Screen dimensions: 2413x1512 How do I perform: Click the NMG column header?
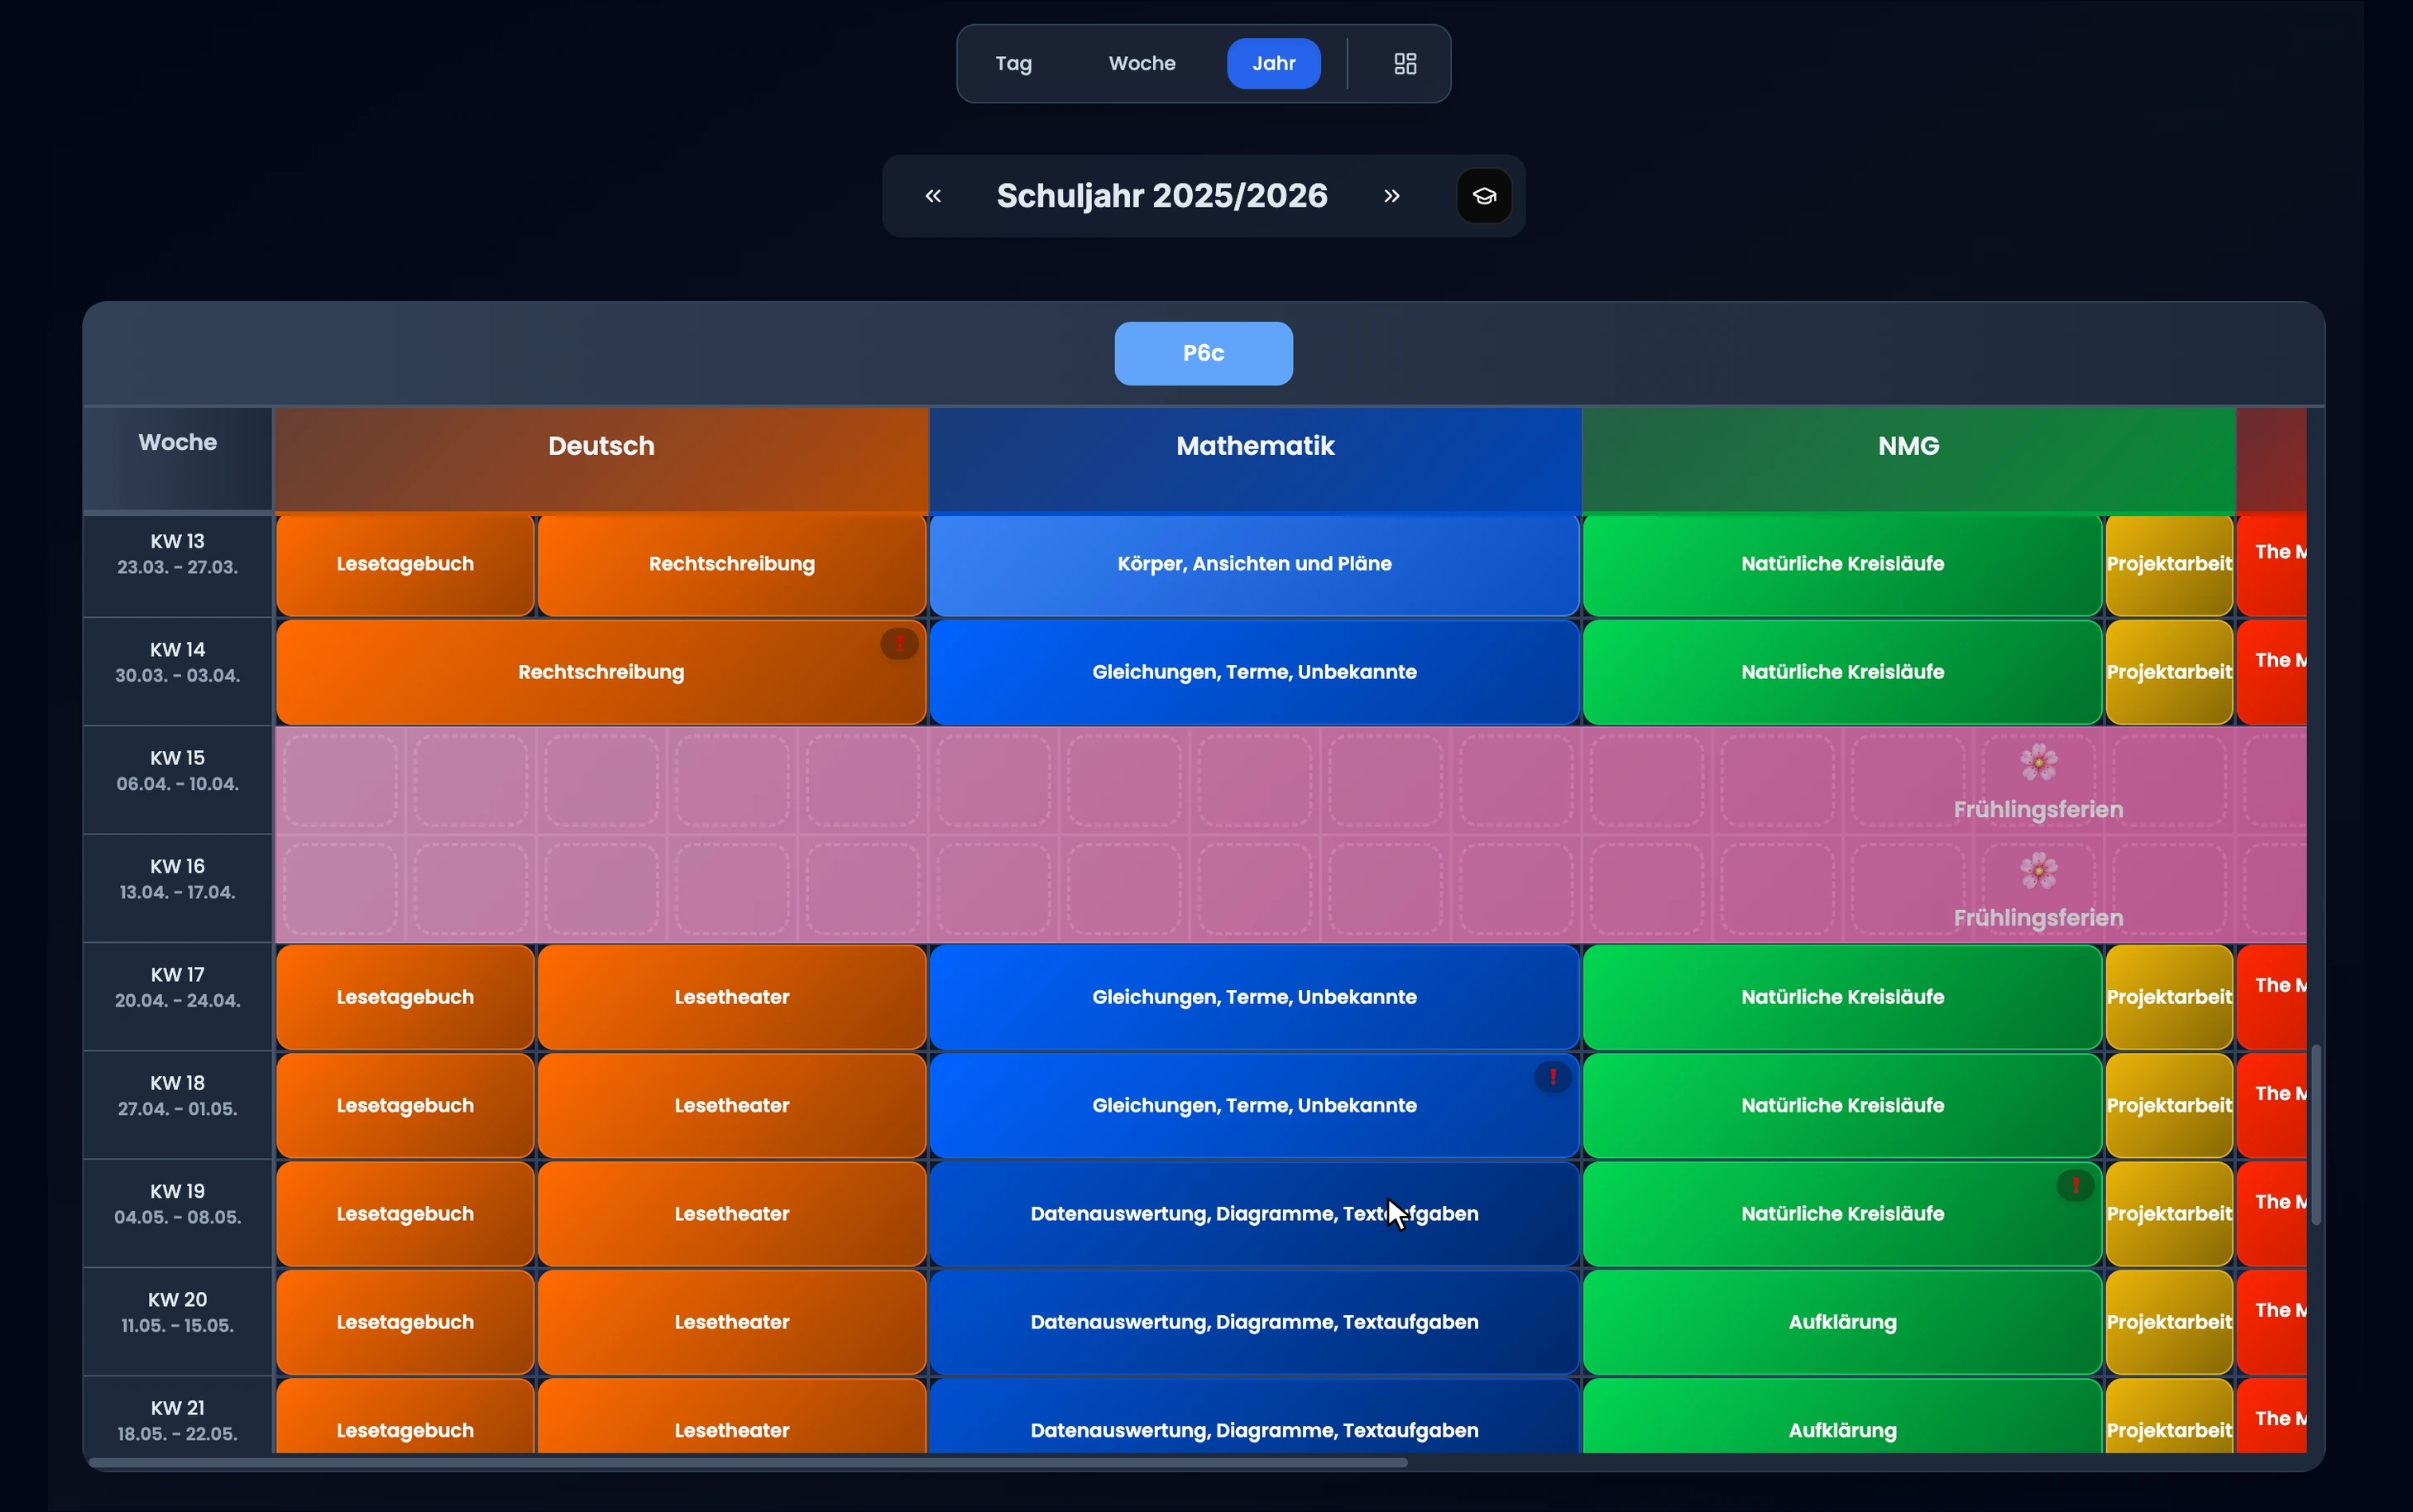coord(1908,459)
